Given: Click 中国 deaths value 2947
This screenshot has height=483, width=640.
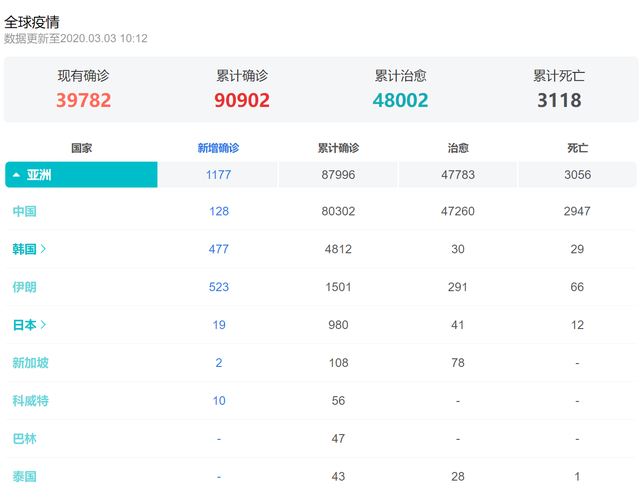Looking at the screenshot, I should coord(577,211).
